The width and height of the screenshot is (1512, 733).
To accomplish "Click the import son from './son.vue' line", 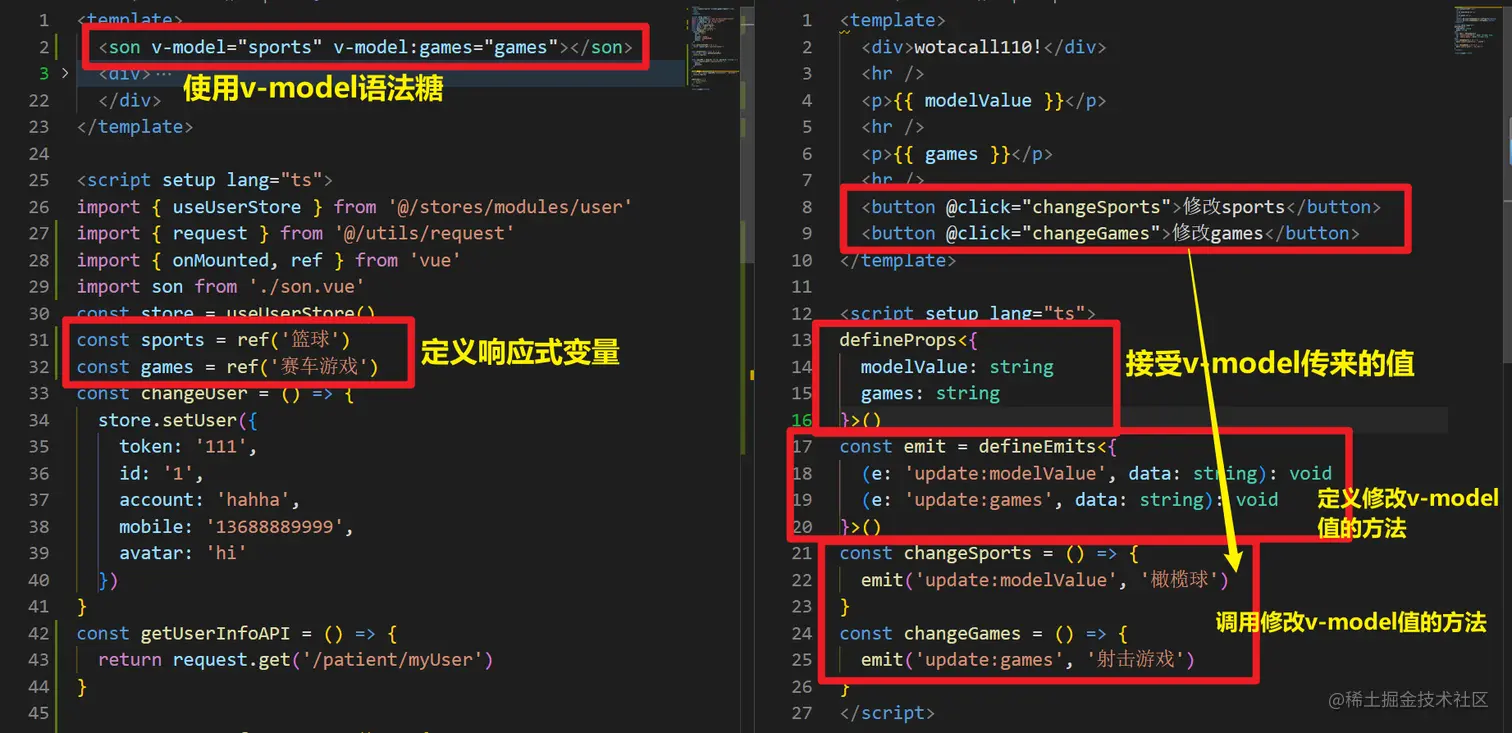I will [221, 286].
